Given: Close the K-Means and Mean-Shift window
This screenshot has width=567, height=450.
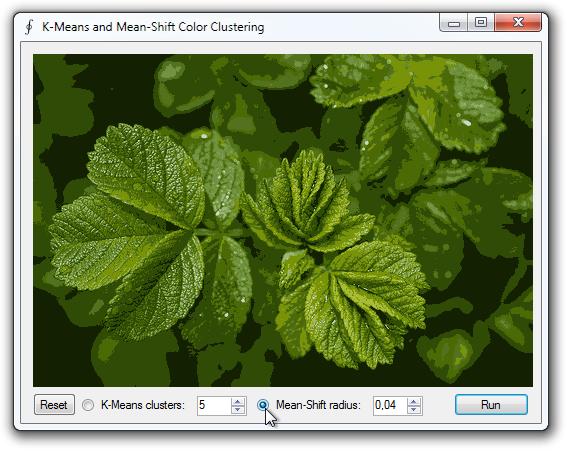Looking at the screenshot, I should click(x=518, y=23).
